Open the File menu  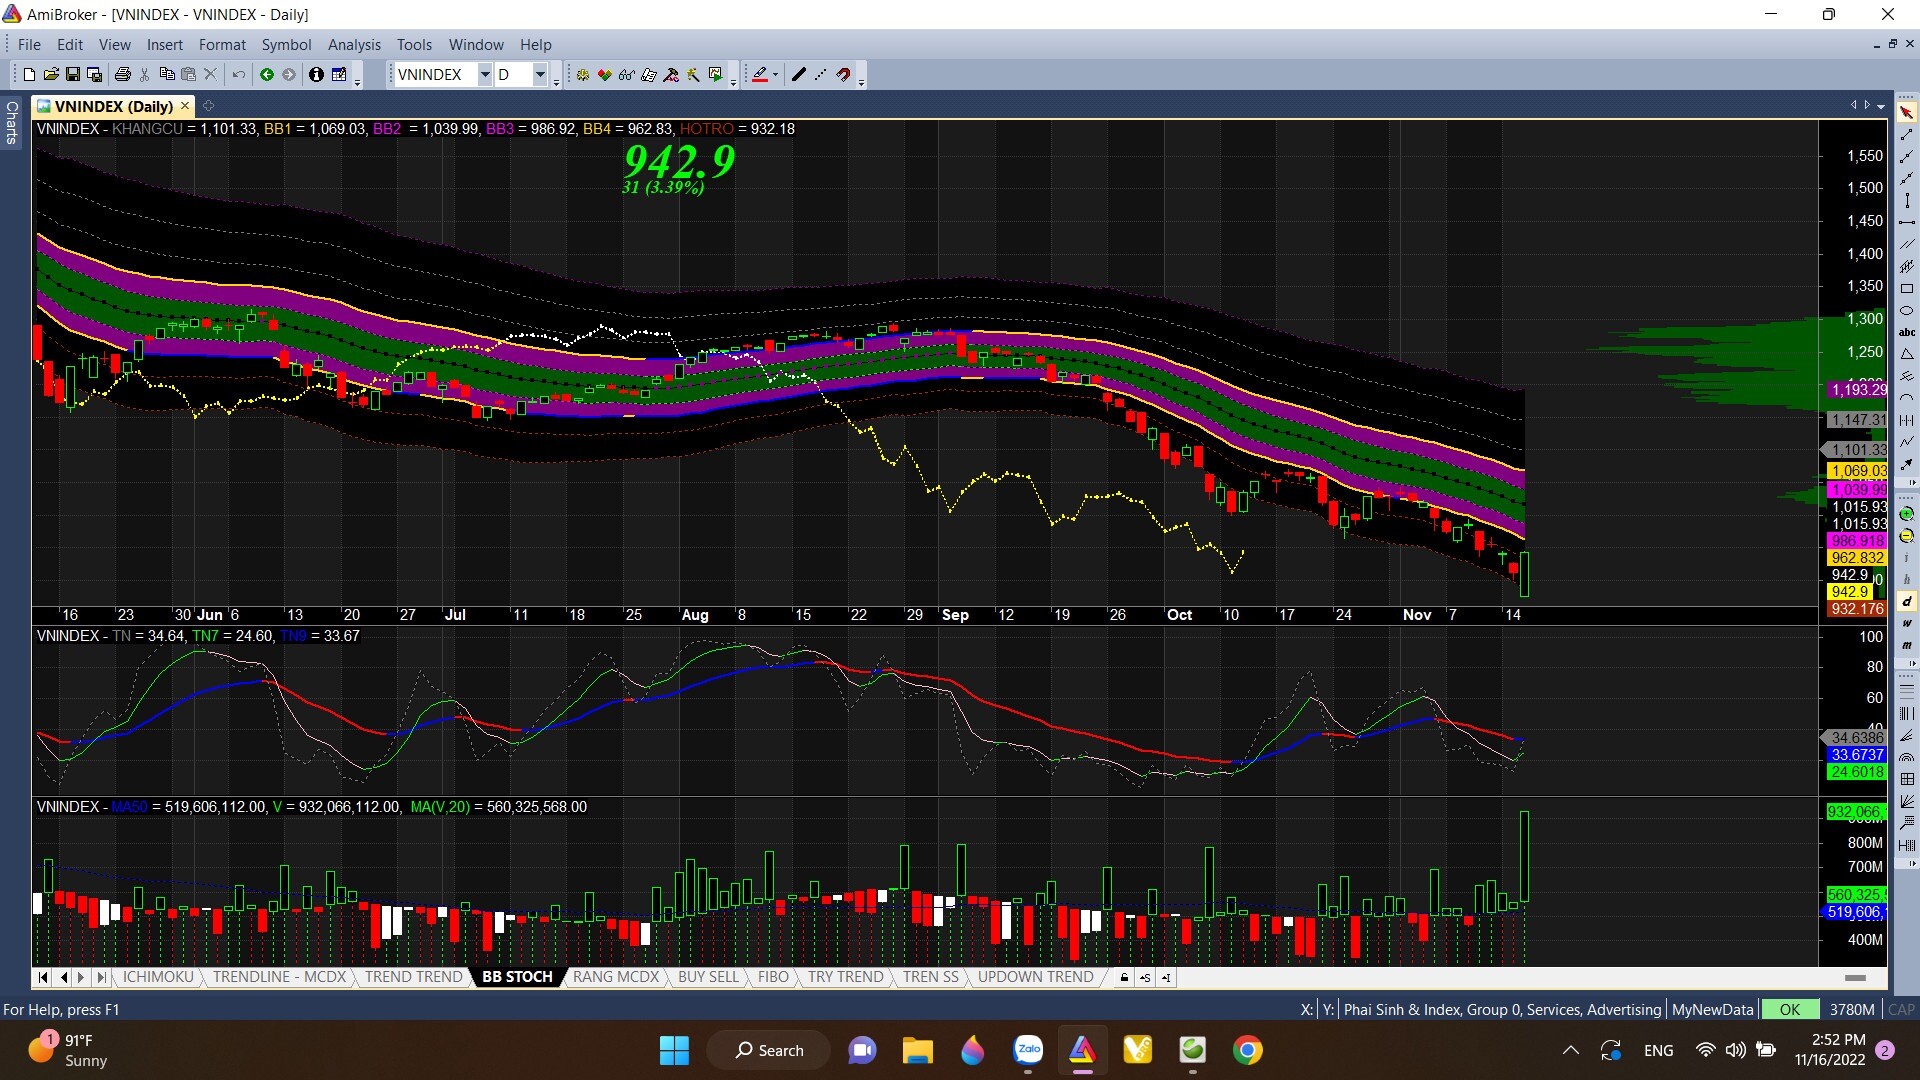(29, 44)
